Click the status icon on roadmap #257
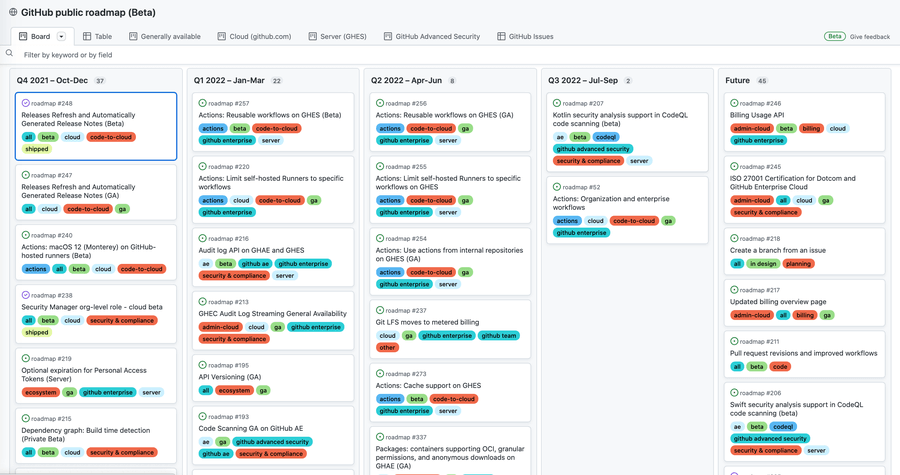Screen dimensions: 900x475 203,103
